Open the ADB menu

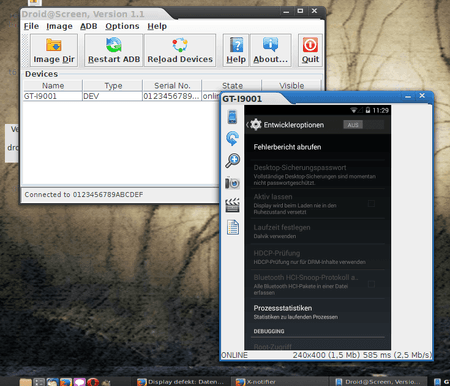pyautogui.click(x=89, y=26)
